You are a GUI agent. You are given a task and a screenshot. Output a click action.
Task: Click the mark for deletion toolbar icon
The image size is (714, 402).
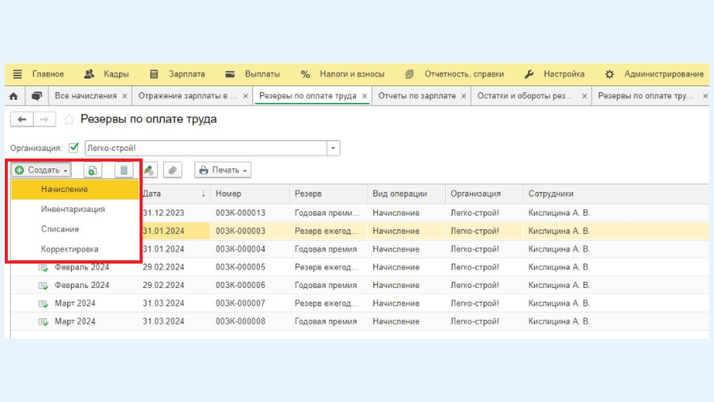pos(123,171)
